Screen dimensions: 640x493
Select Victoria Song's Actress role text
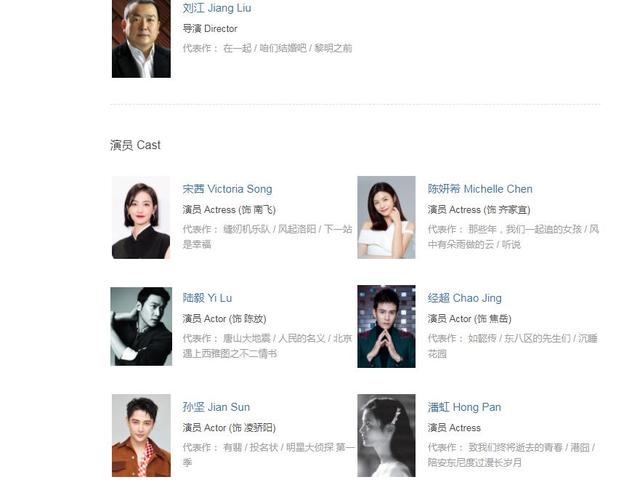(x=229, y=210)
